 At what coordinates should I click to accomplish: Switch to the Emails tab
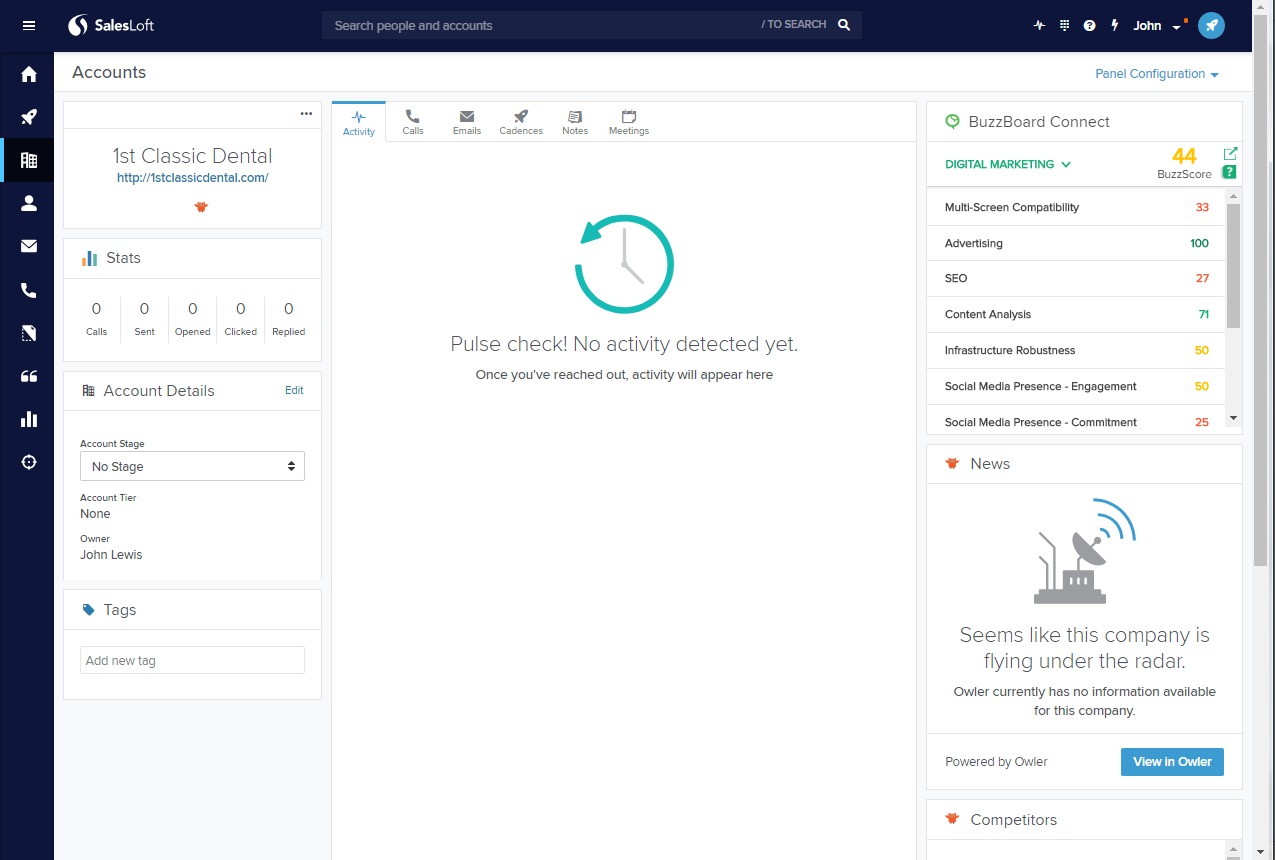coord(467,122)
